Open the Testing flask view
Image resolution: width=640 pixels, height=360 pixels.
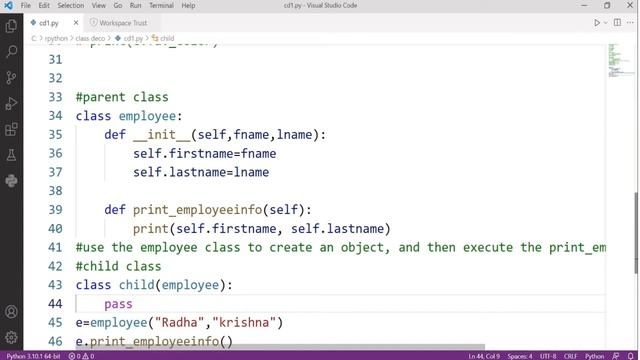point(11,155)
